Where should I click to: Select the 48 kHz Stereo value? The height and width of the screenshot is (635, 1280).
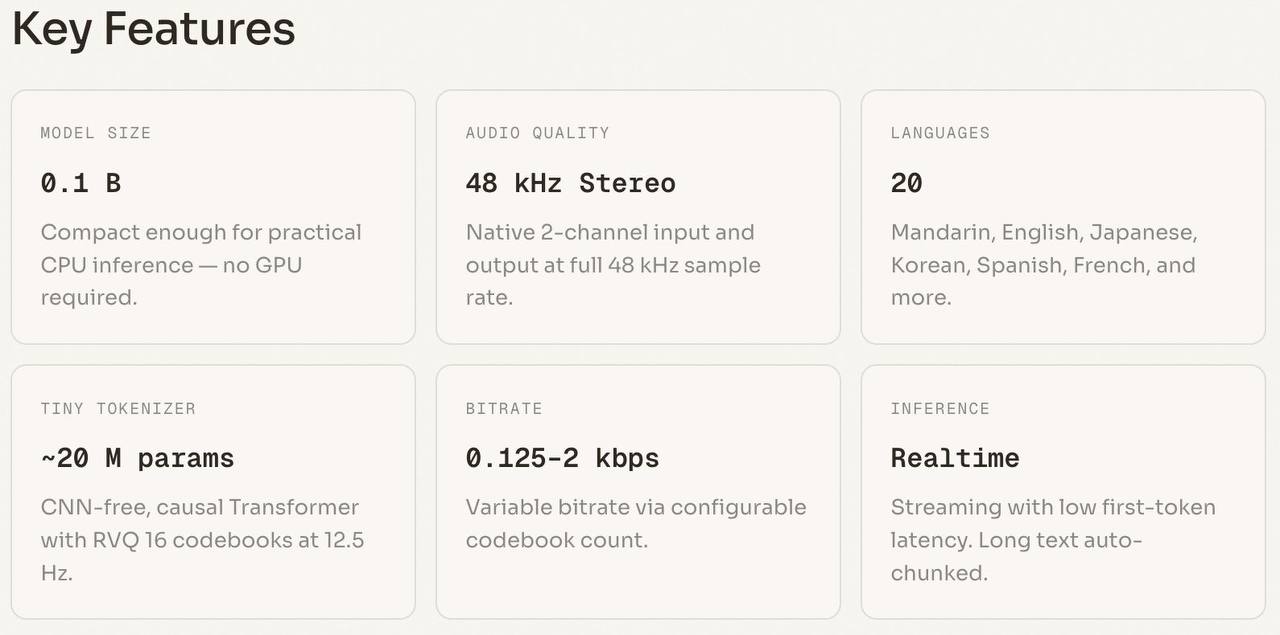tap(570, 183)
